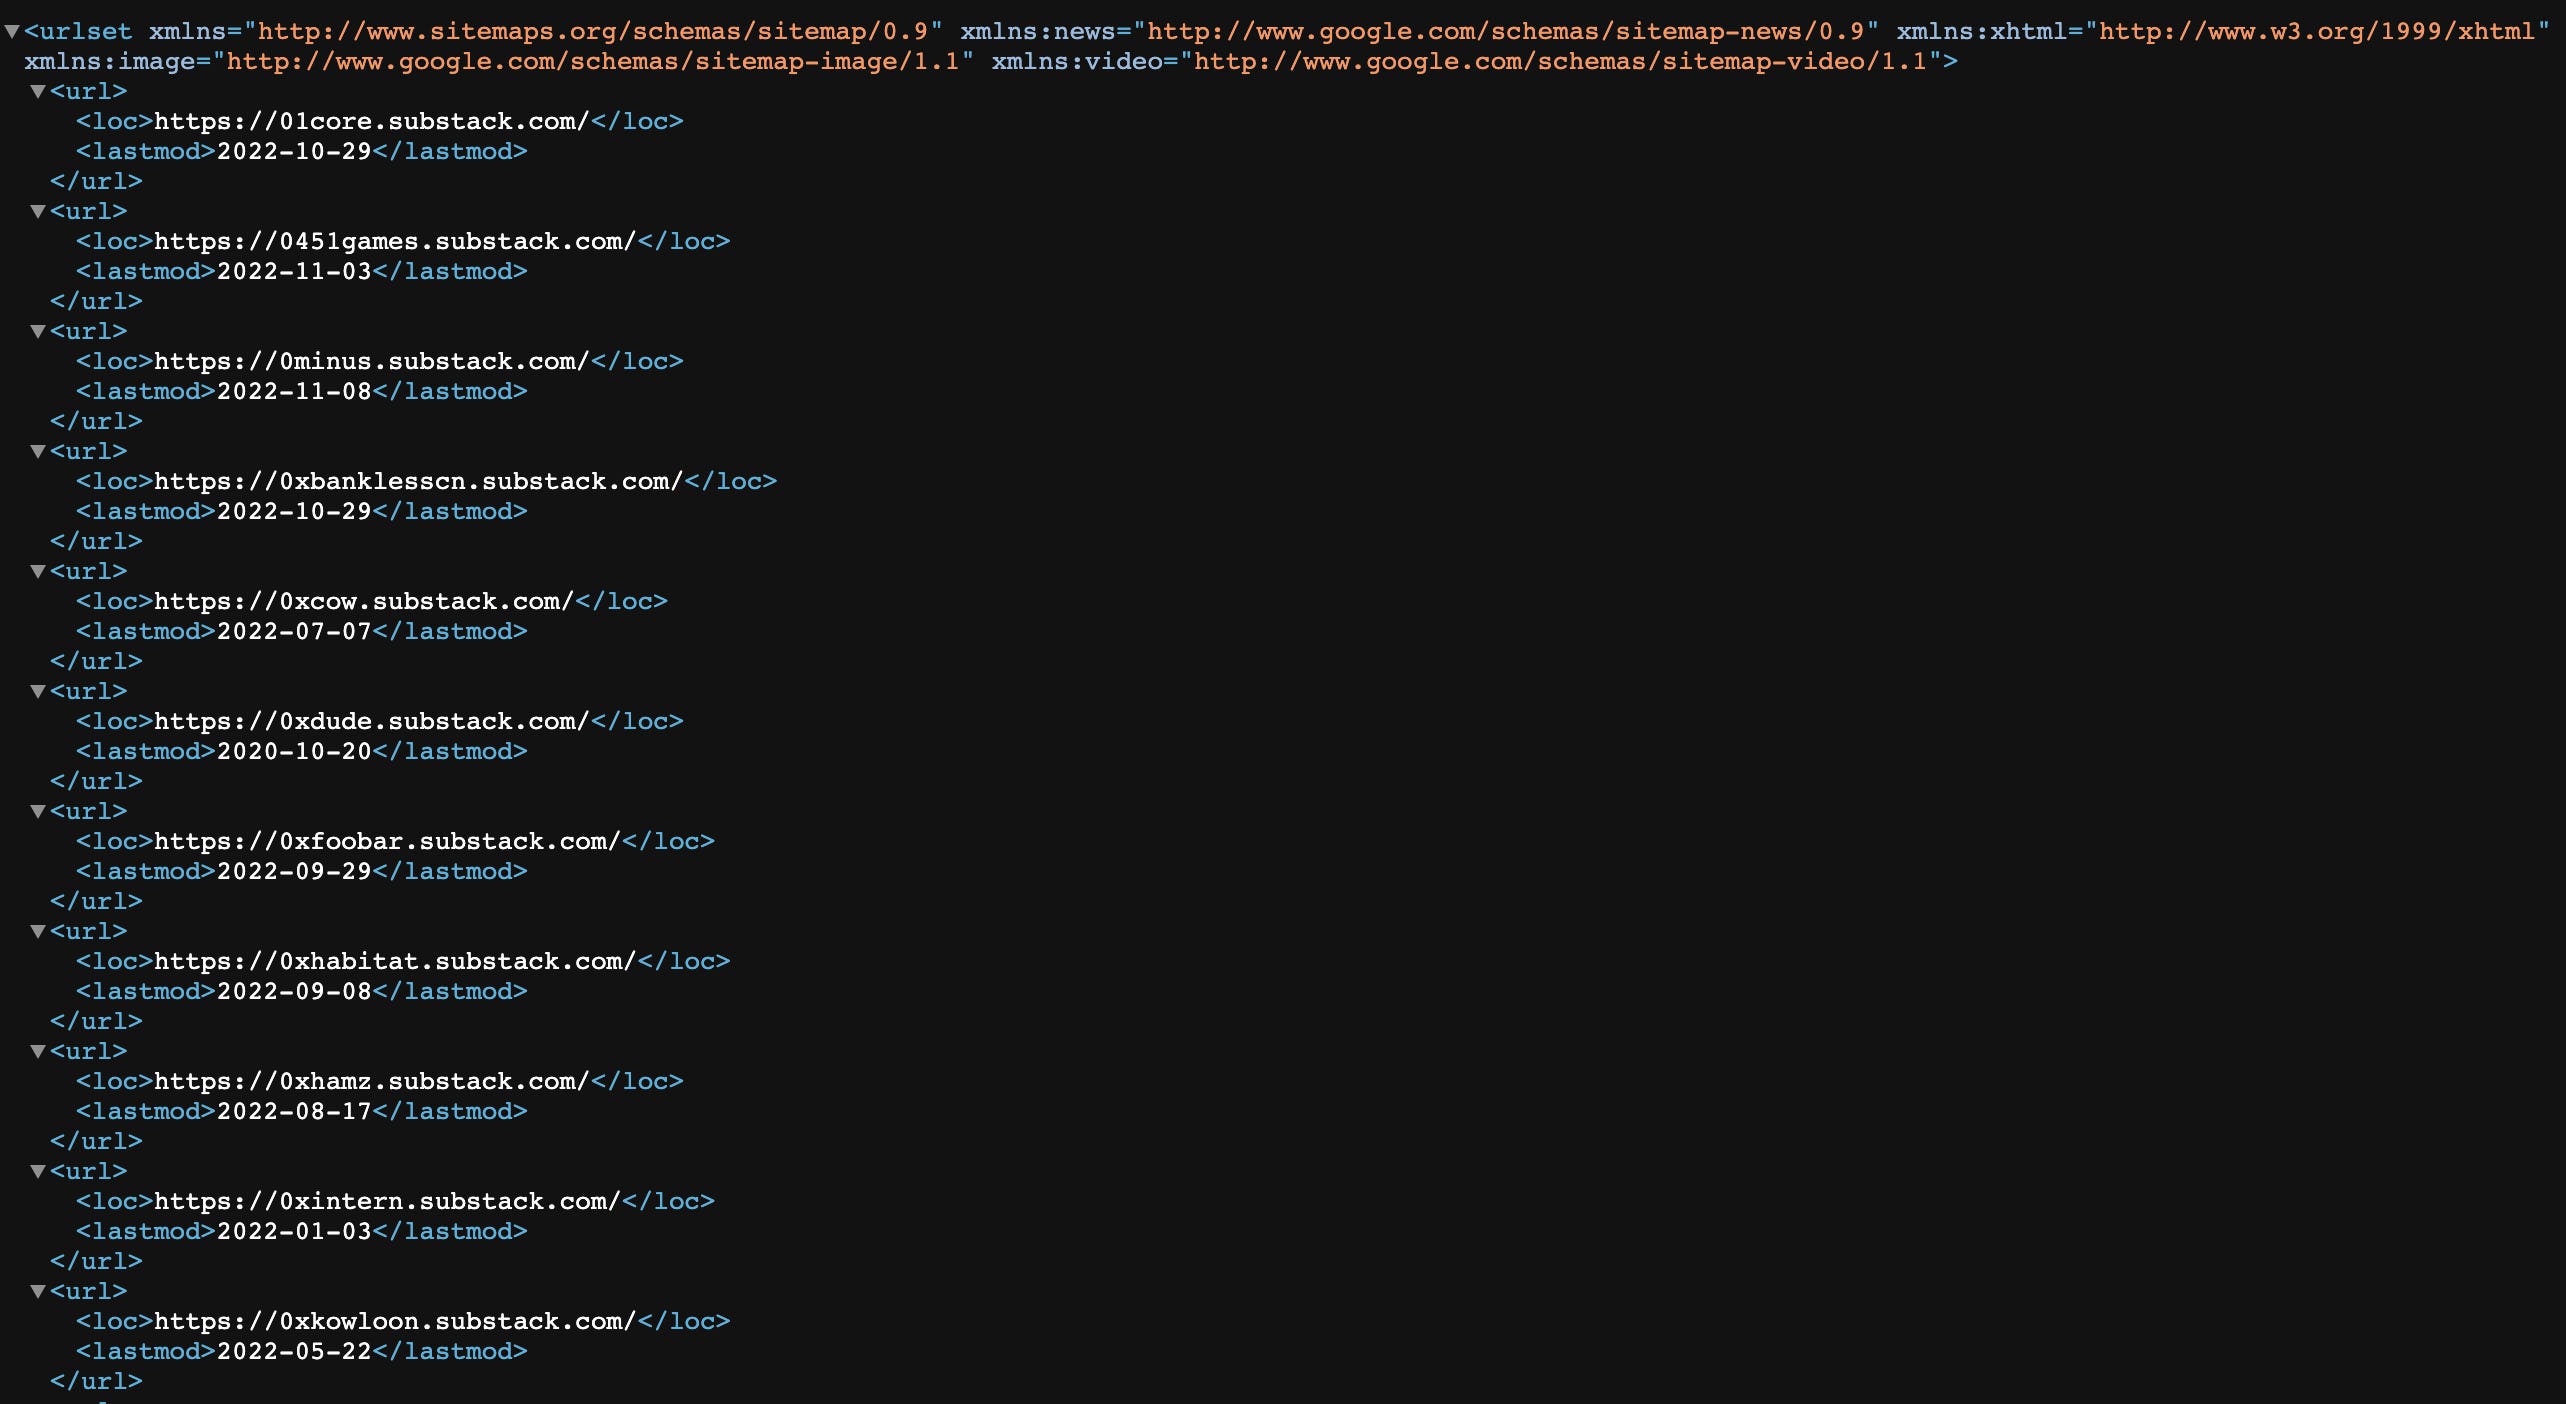Click the https://0451games.substack.com/ loc text

(x=395, y=242)
